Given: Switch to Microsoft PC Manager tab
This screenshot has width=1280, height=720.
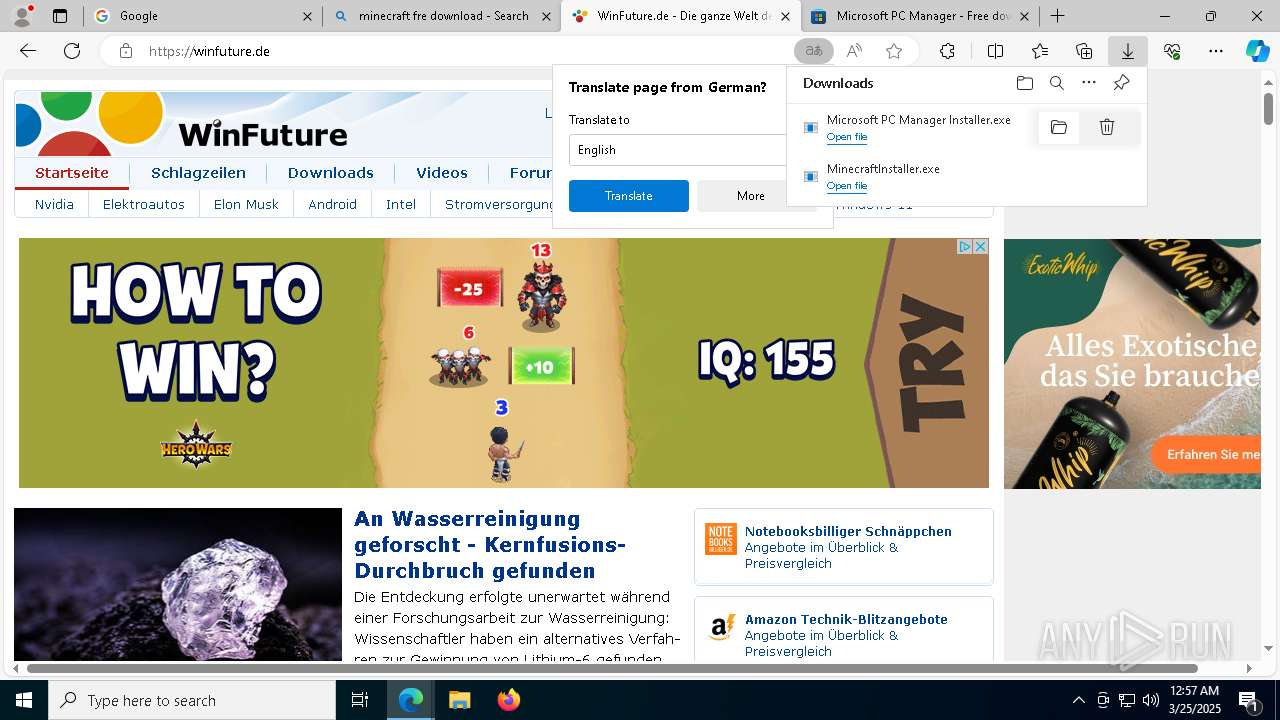Looking at the screenshot, I should 919,16.
